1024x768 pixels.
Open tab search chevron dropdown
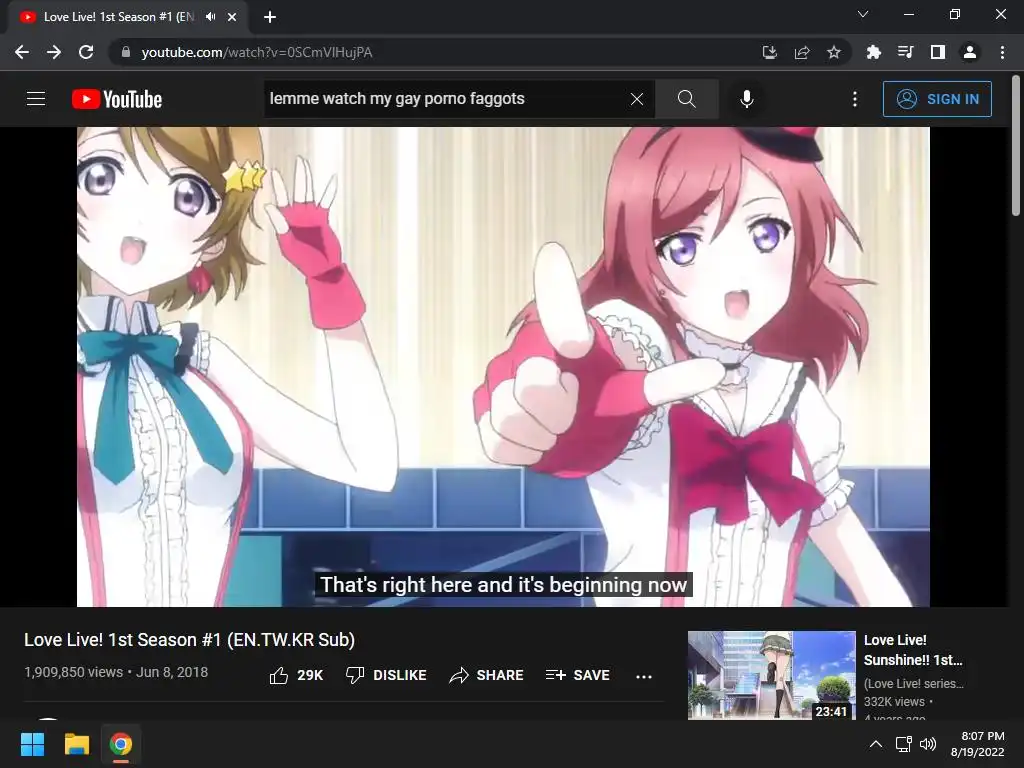tap(863, 14)
